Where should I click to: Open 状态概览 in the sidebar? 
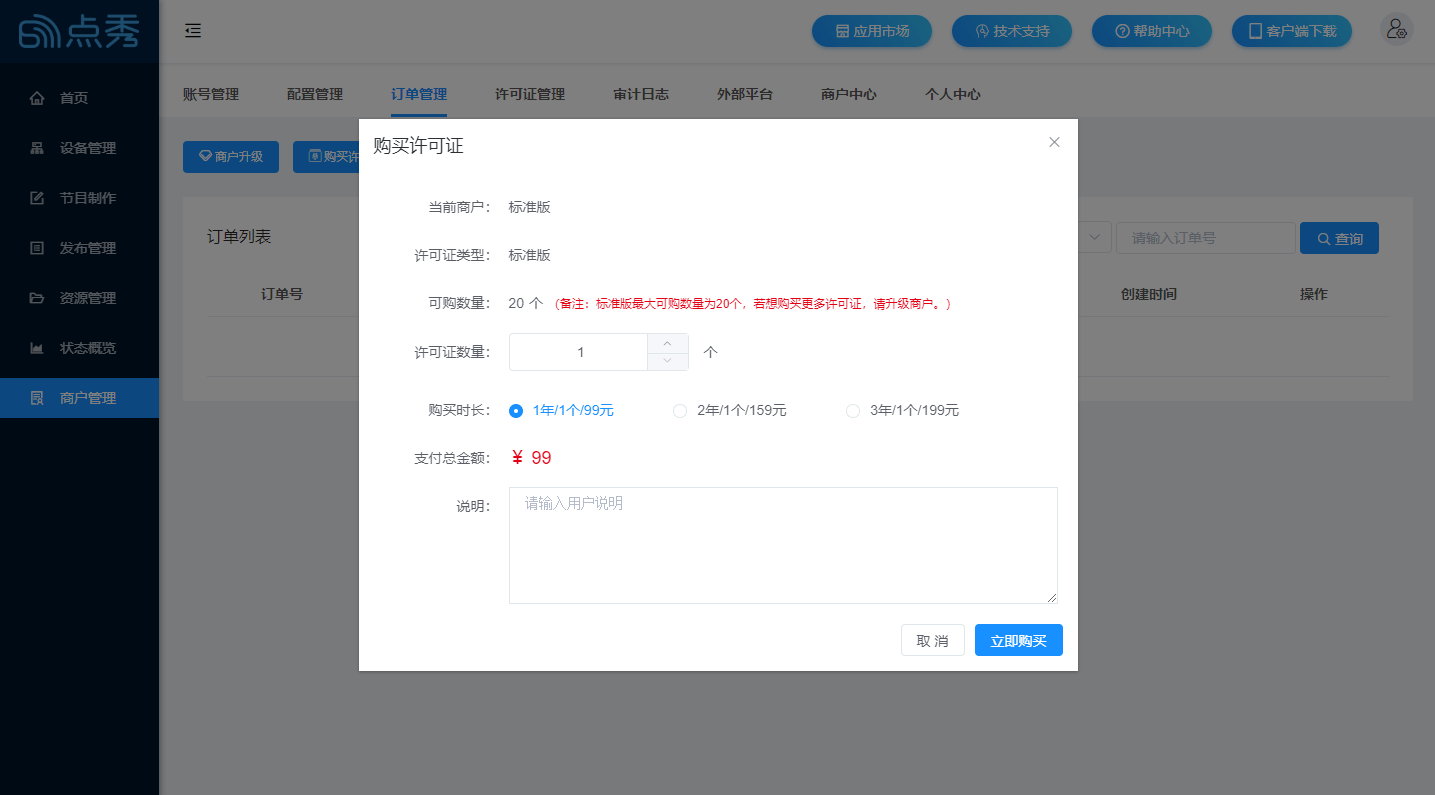coord(79,348)
